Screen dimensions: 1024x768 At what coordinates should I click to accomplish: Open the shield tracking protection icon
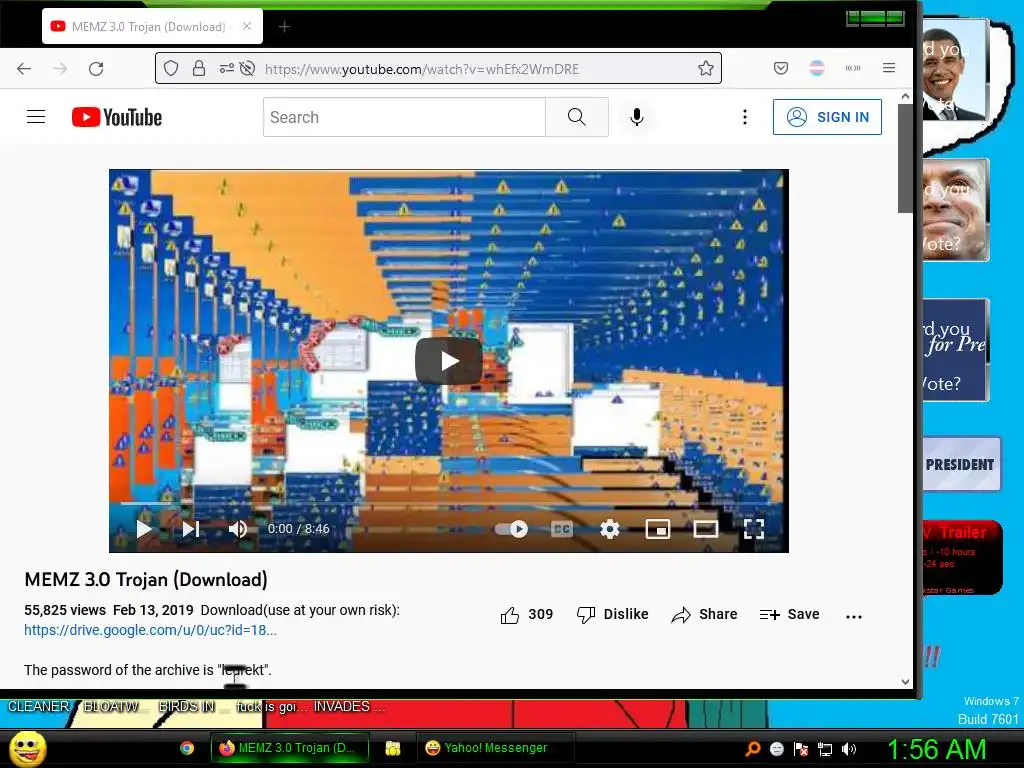170,69
